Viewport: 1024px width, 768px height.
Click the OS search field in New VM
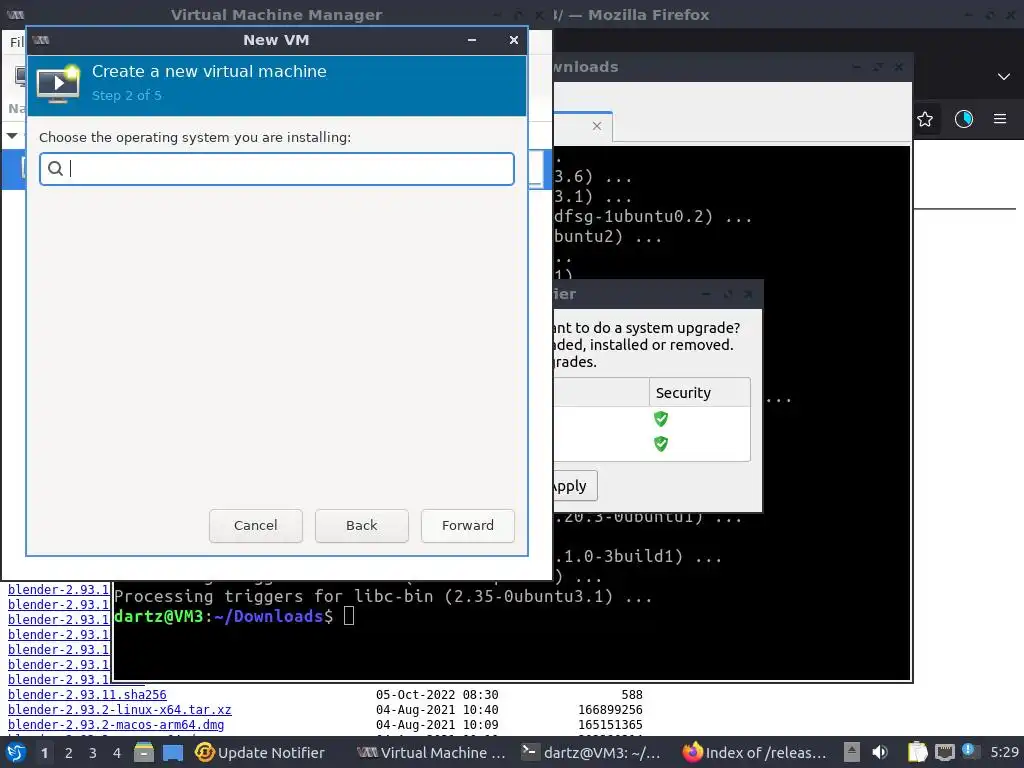[277, 169]
